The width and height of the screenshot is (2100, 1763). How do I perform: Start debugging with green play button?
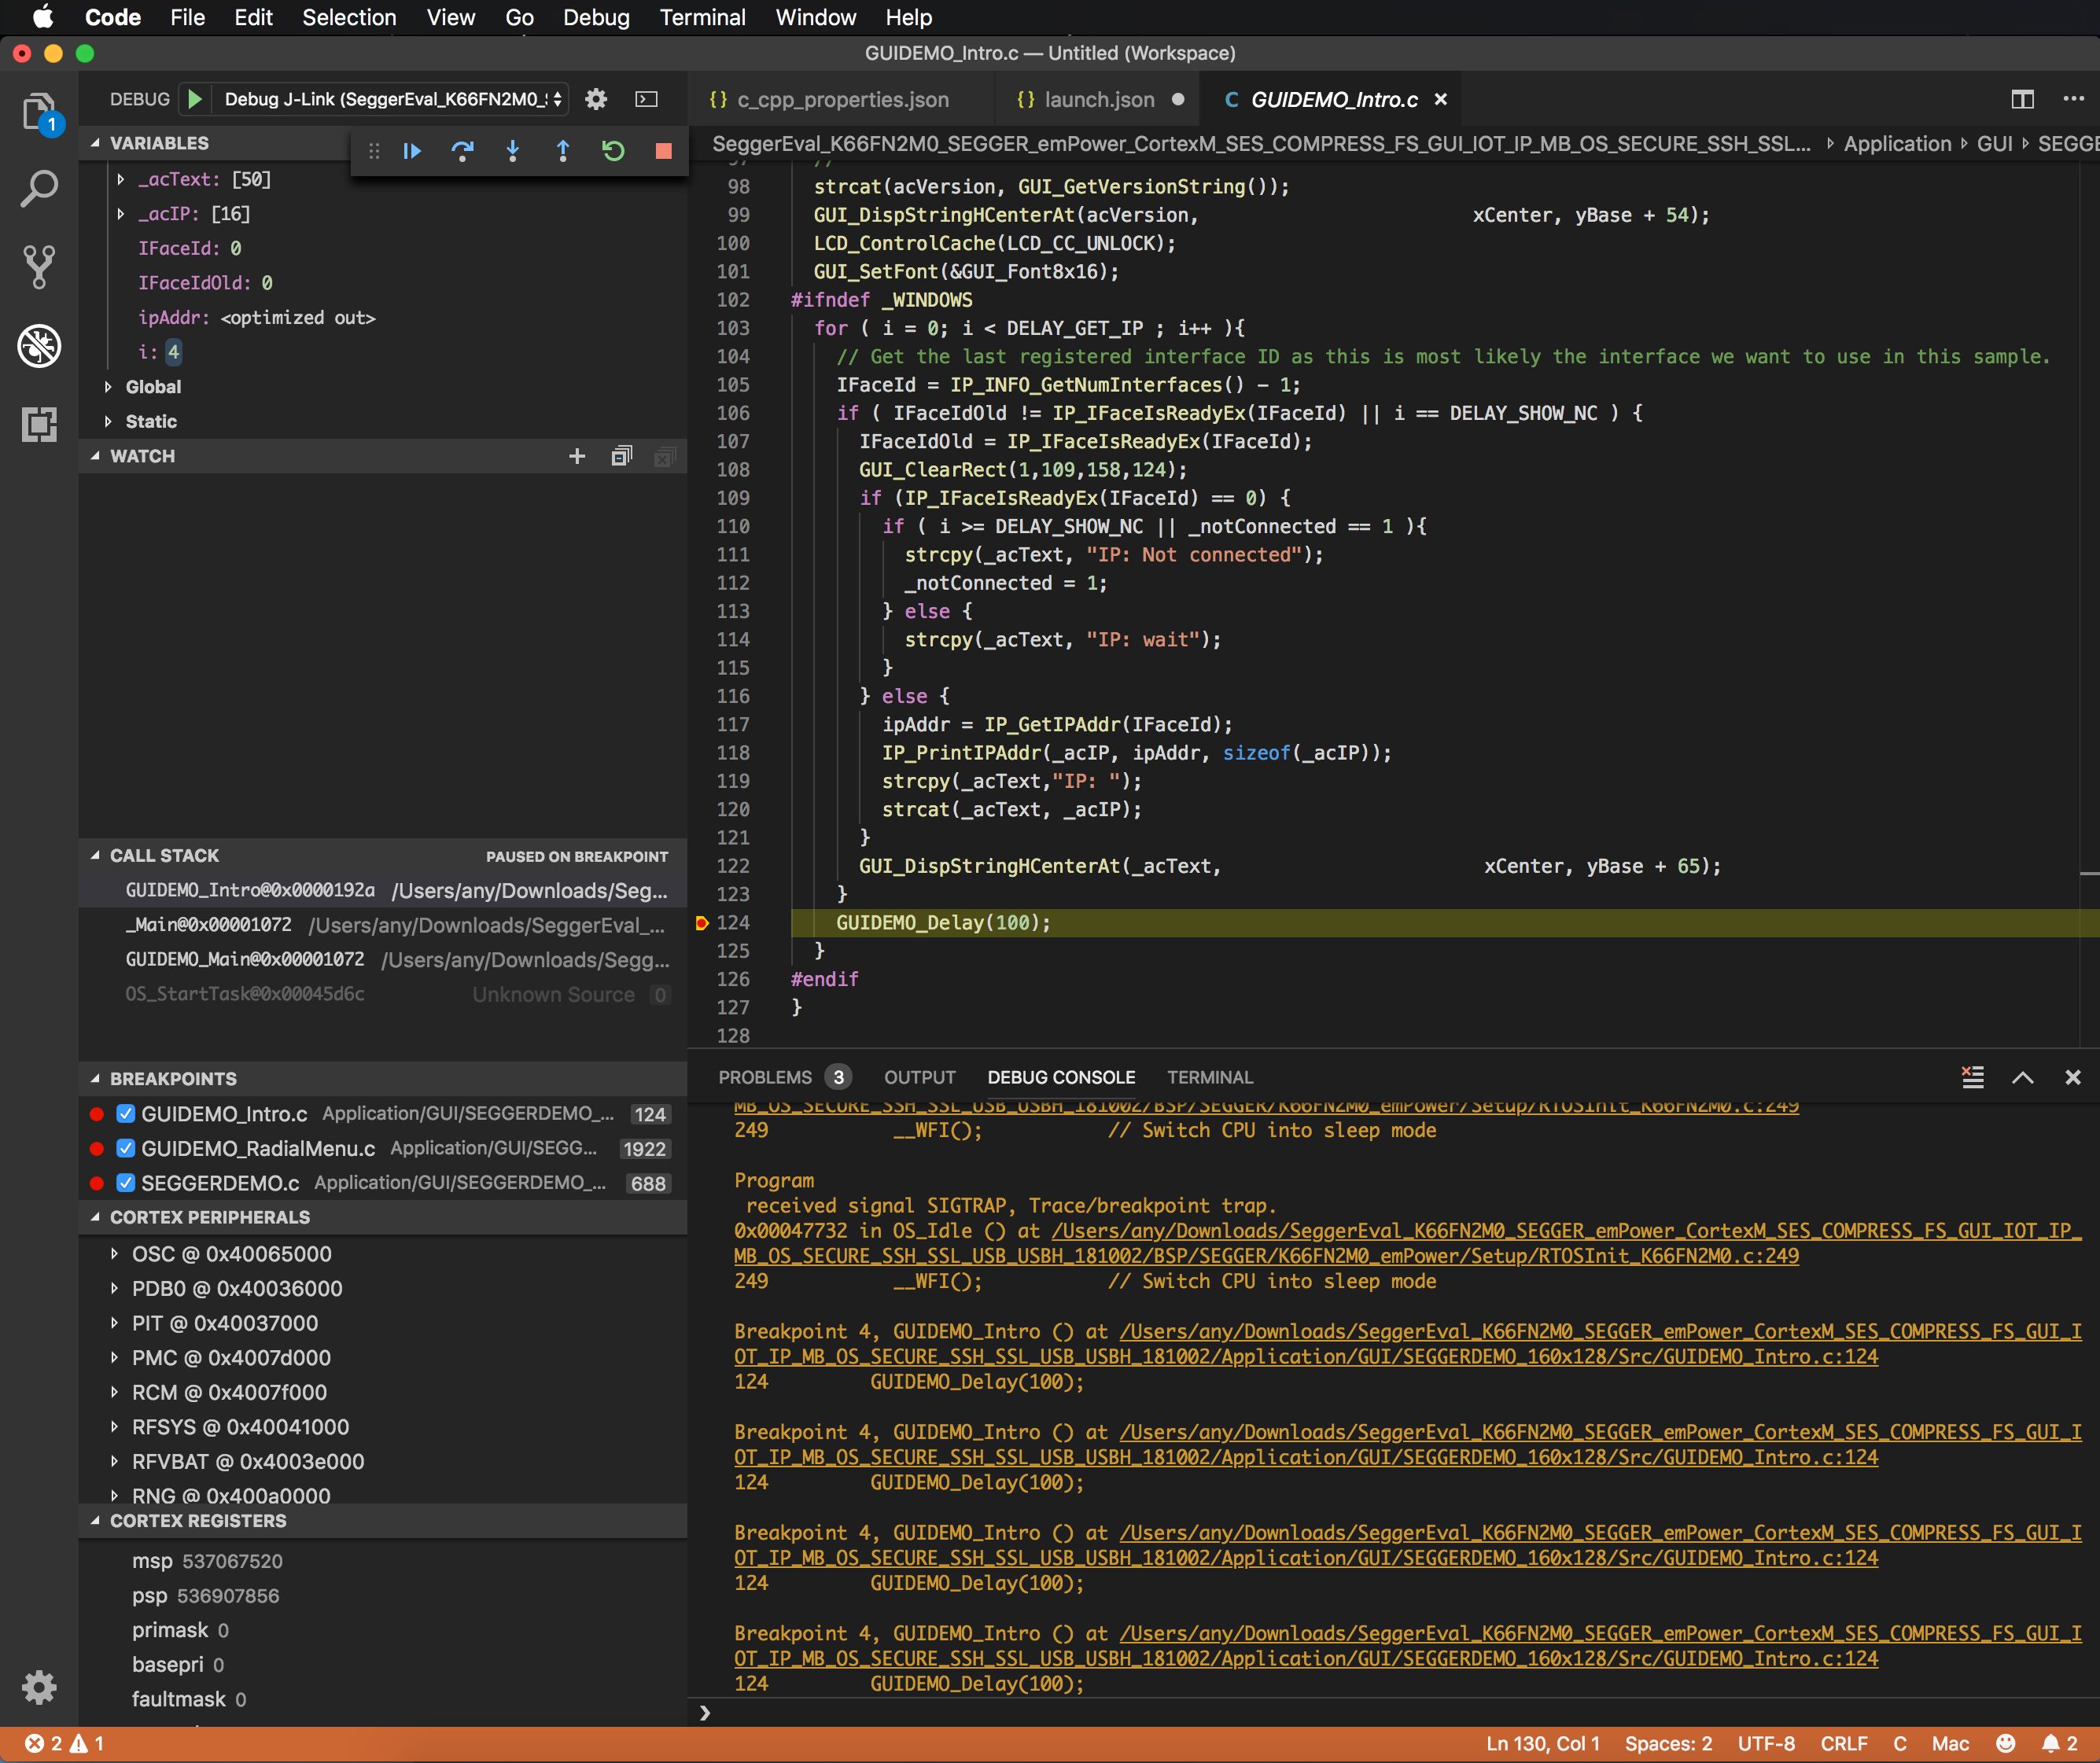click(195, 99)
